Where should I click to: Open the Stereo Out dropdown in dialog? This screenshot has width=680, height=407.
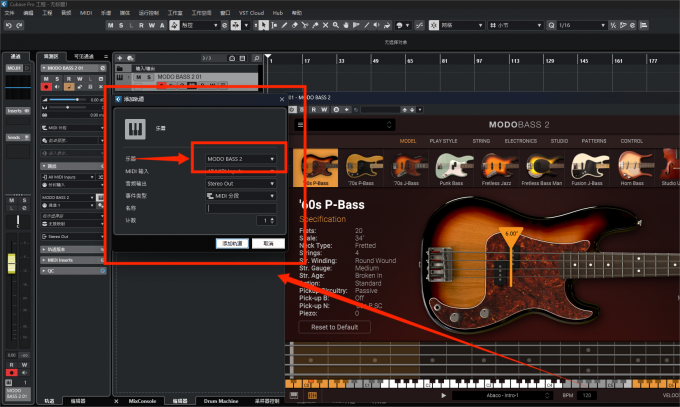[x=241, y=184]
